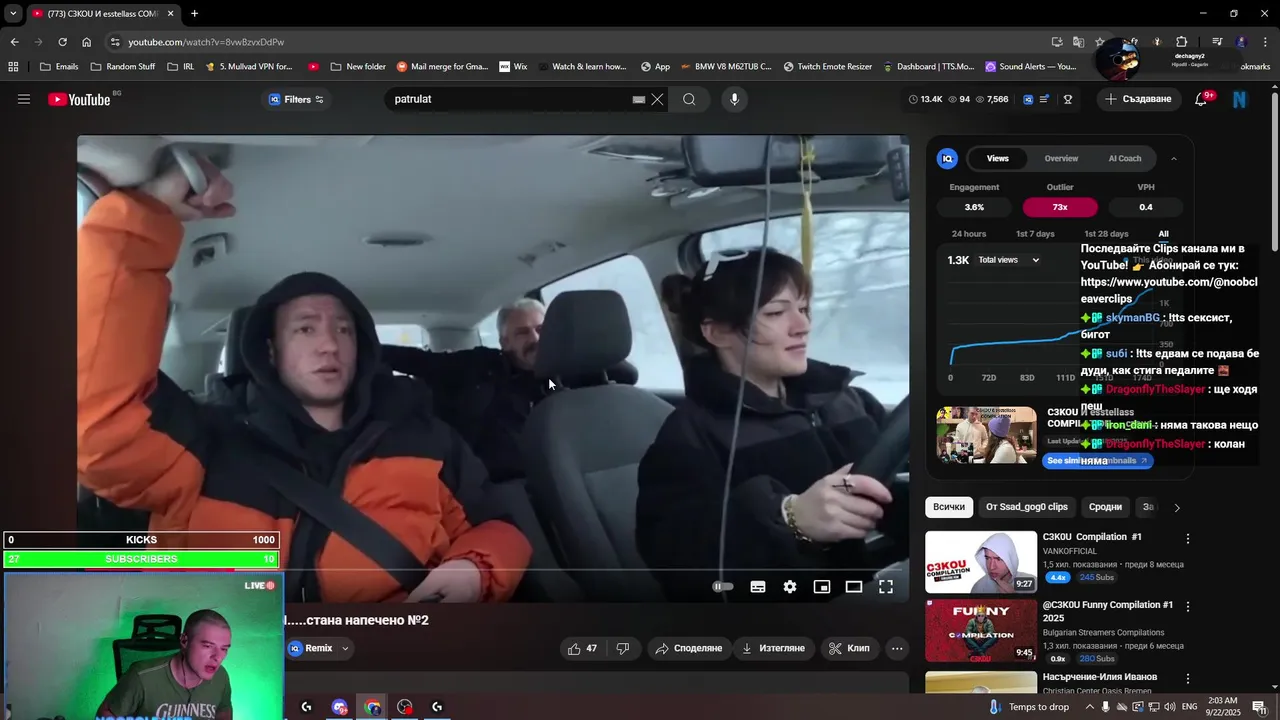
Task: Open options menu for C3K0U Compilation #1
Action: pyautogui.click(x=1188, y=538)
